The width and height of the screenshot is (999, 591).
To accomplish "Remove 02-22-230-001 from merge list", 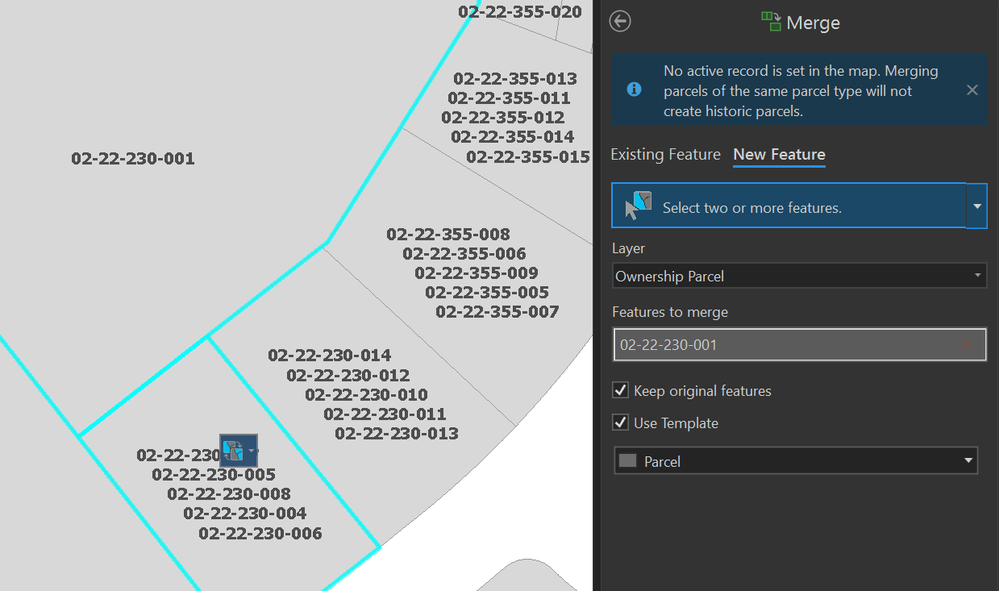I will click(966, 345).
